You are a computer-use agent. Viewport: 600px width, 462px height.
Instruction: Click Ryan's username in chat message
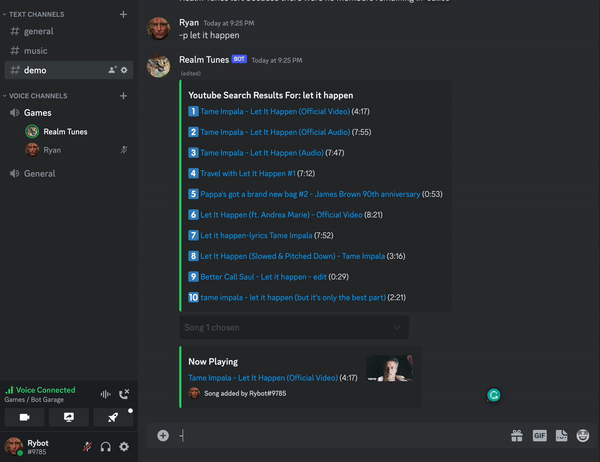tap(189, 23)
